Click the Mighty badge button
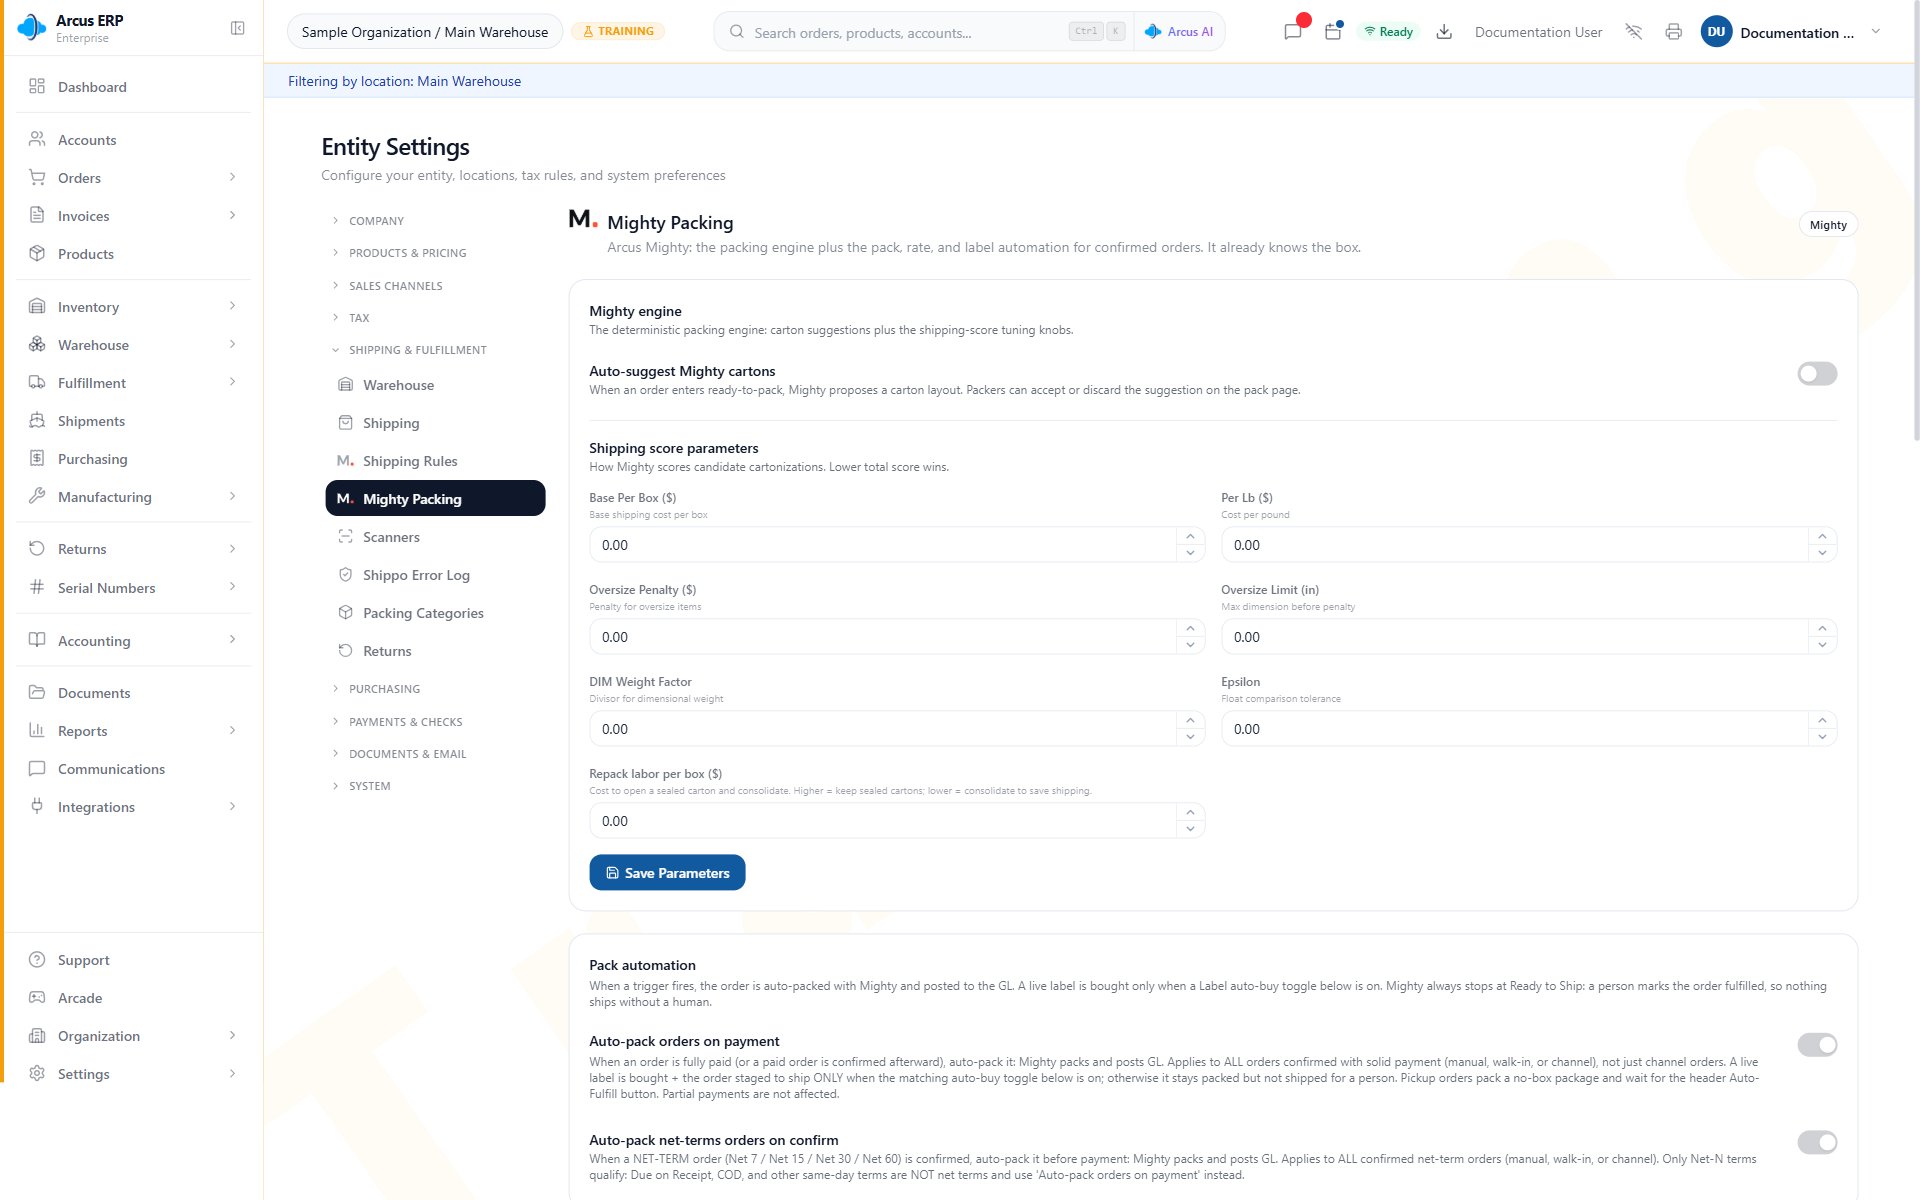This screenshot has width=1920, height=1200. 1828,225
